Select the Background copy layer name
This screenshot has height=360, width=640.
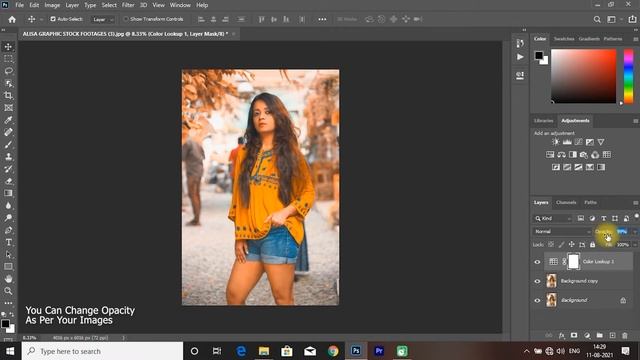(x=579, y=281)
